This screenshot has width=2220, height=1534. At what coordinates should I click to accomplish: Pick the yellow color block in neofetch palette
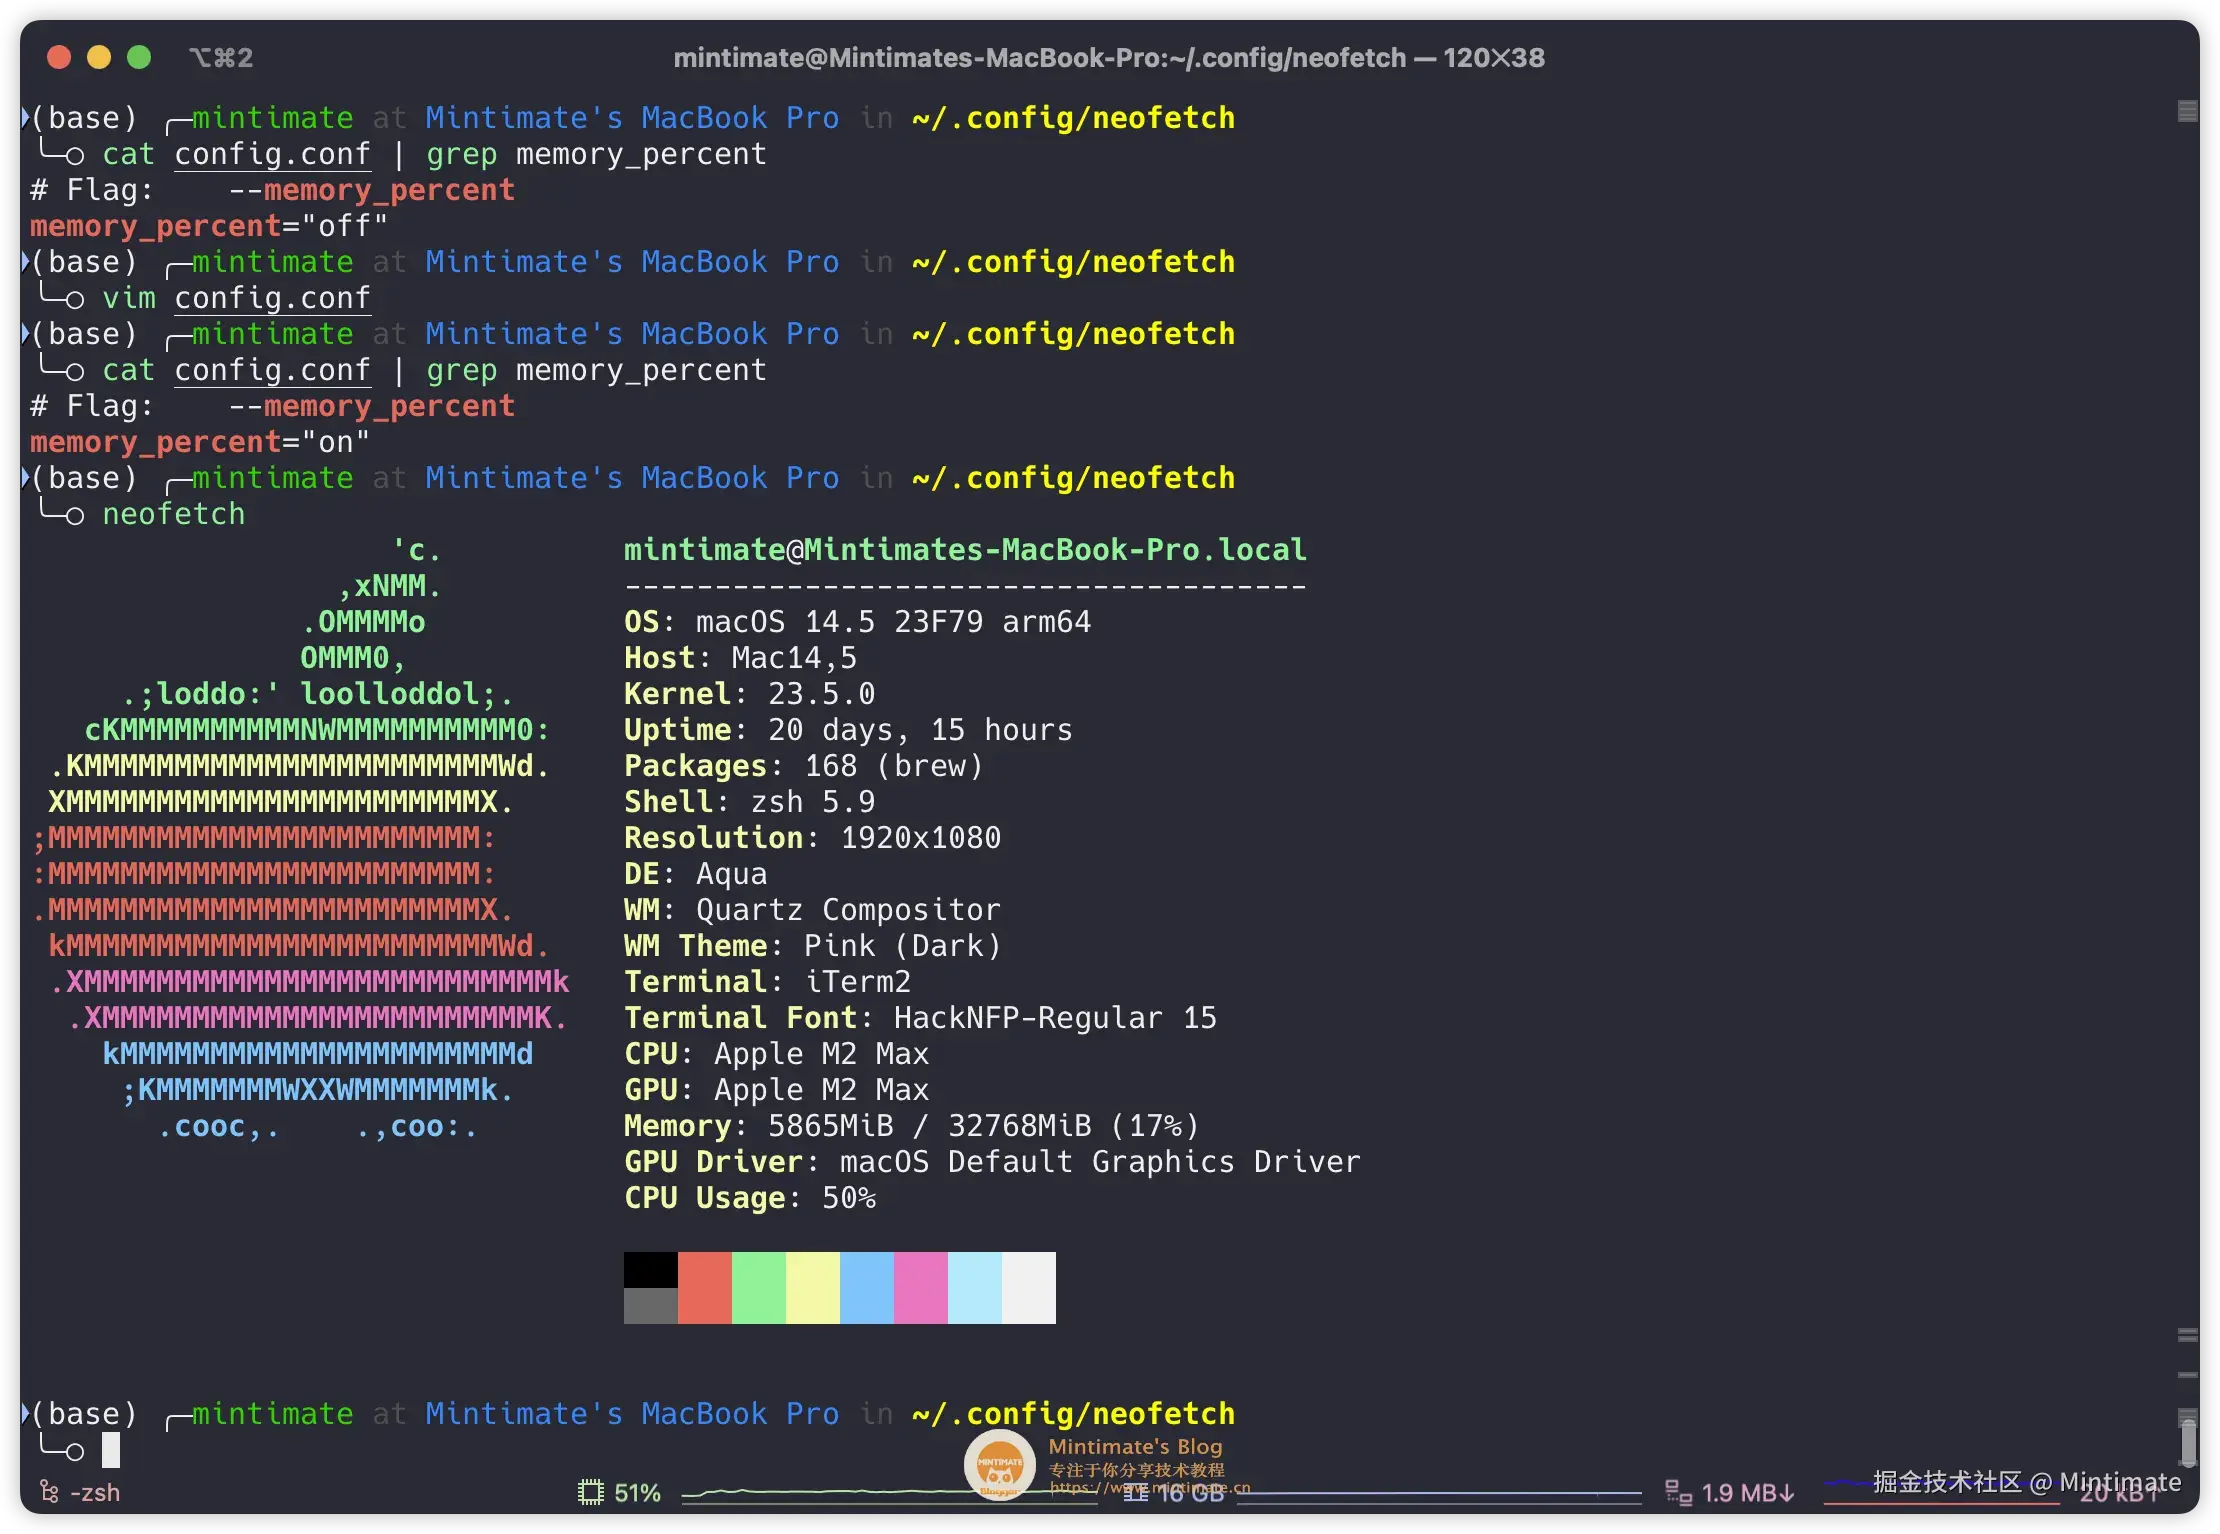pyautogui.click(x=813, y=1288)
